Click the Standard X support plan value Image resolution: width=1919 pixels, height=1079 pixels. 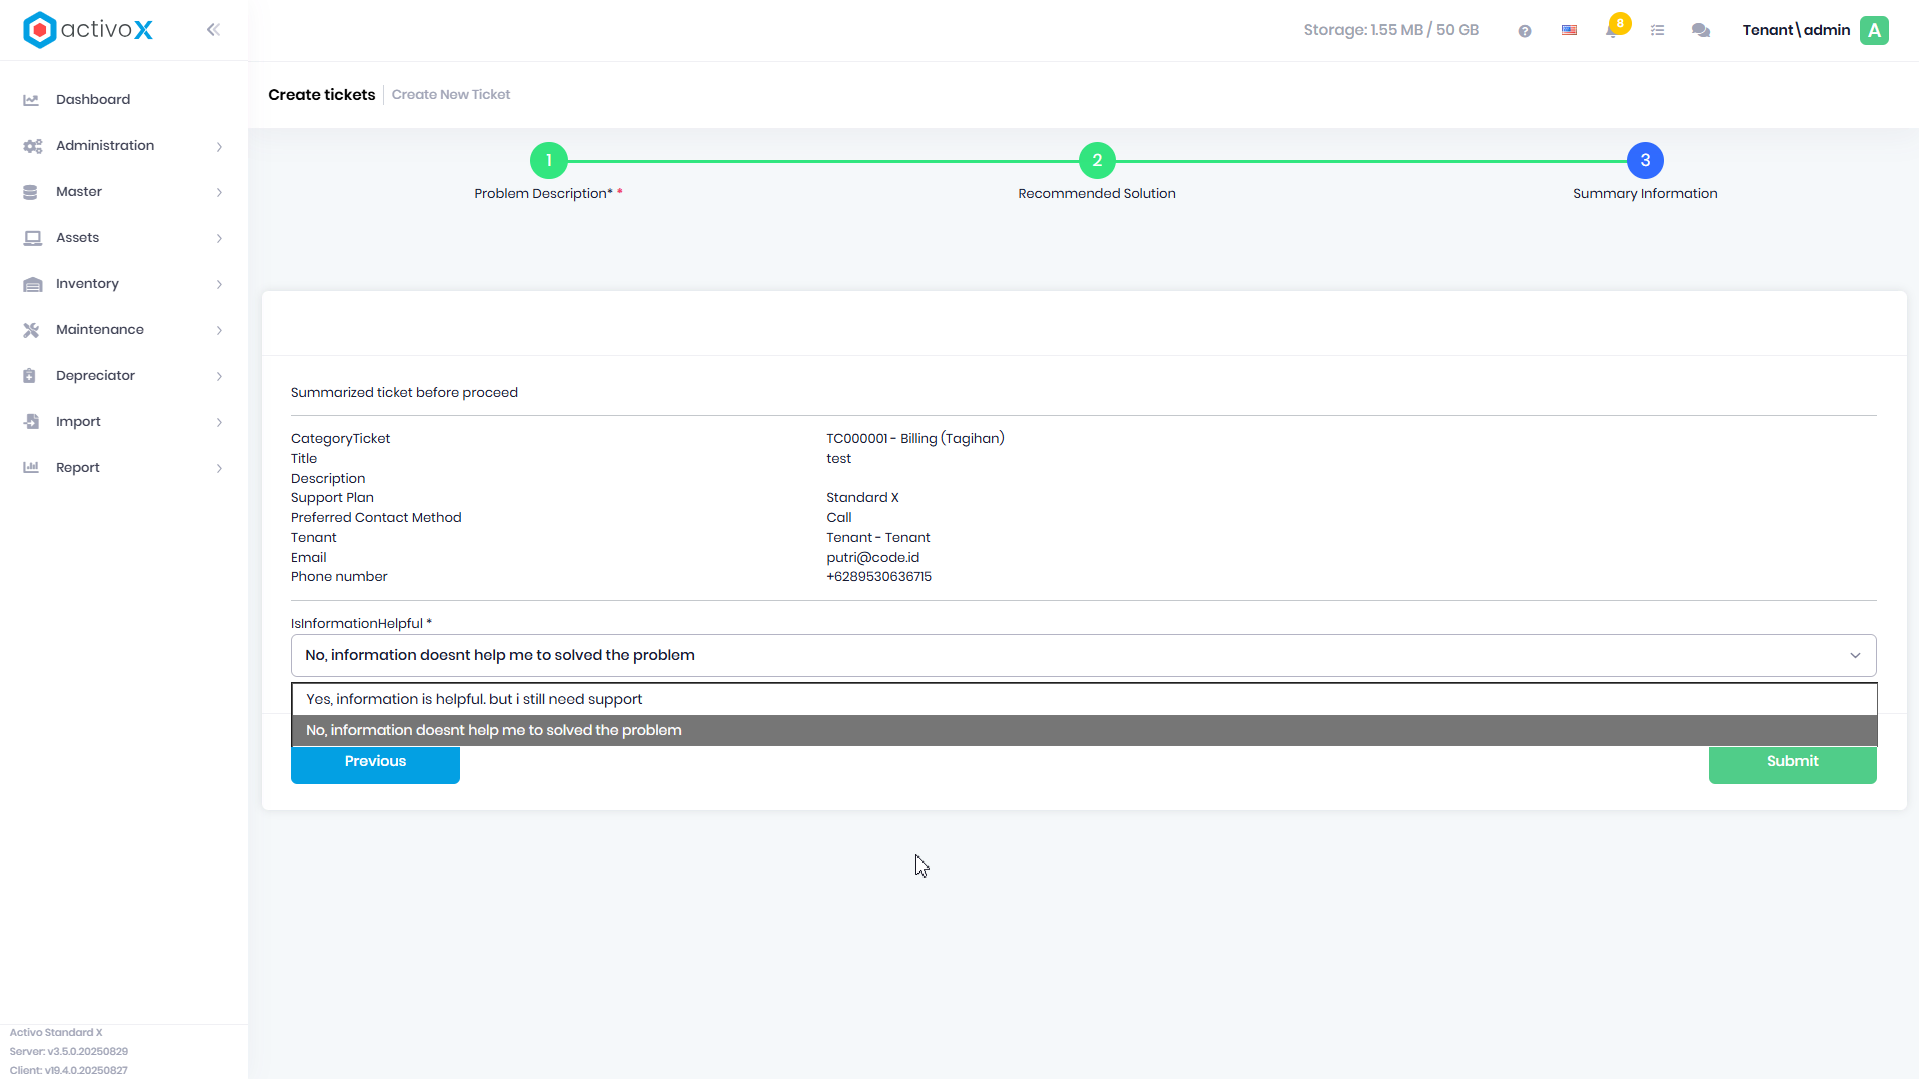[x=862, y=498]
